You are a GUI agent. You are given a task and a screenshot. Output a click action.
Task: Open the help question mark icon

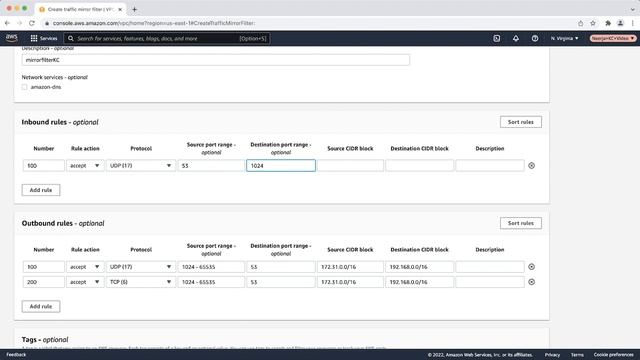(x=535, y=38)
